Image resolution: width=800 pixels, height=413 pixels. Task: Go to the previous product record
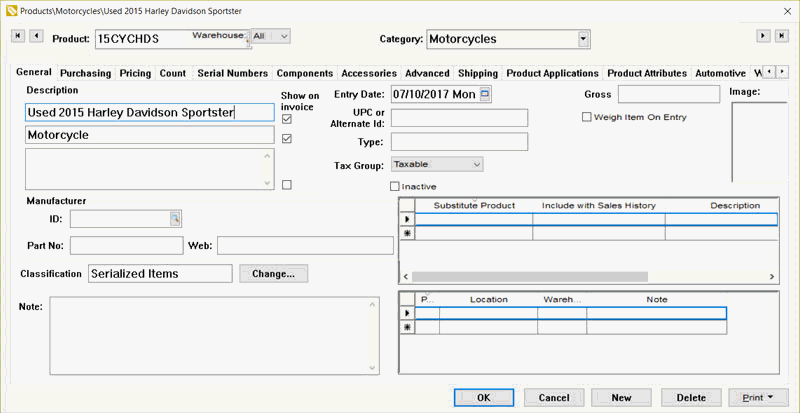(36, 36)
